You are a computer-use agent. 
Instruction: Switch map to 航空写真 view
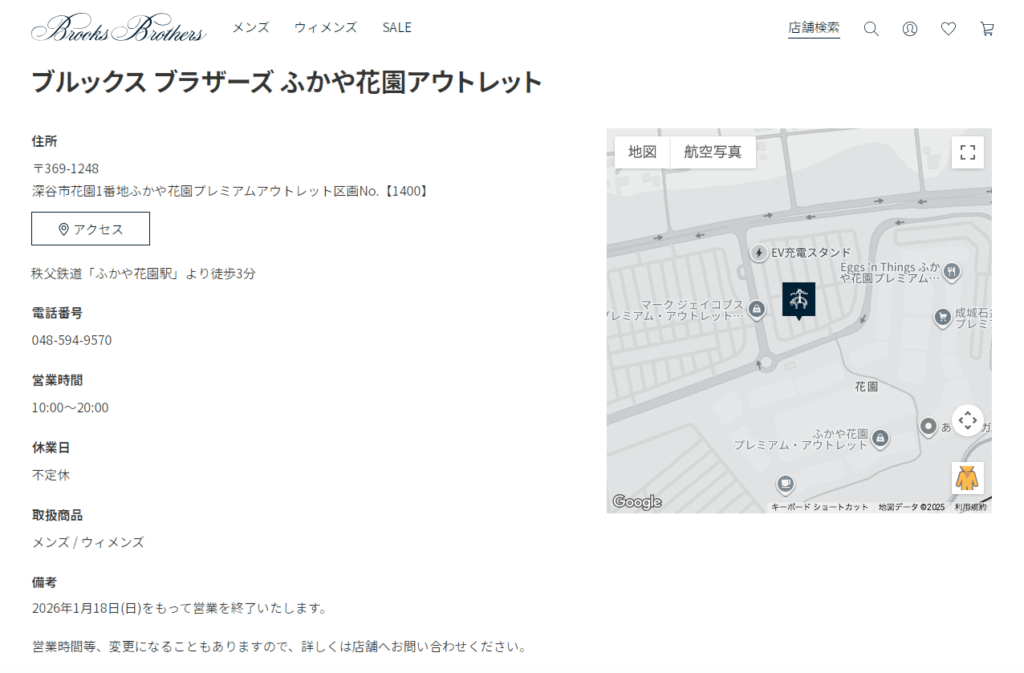[x=712, y=152]
